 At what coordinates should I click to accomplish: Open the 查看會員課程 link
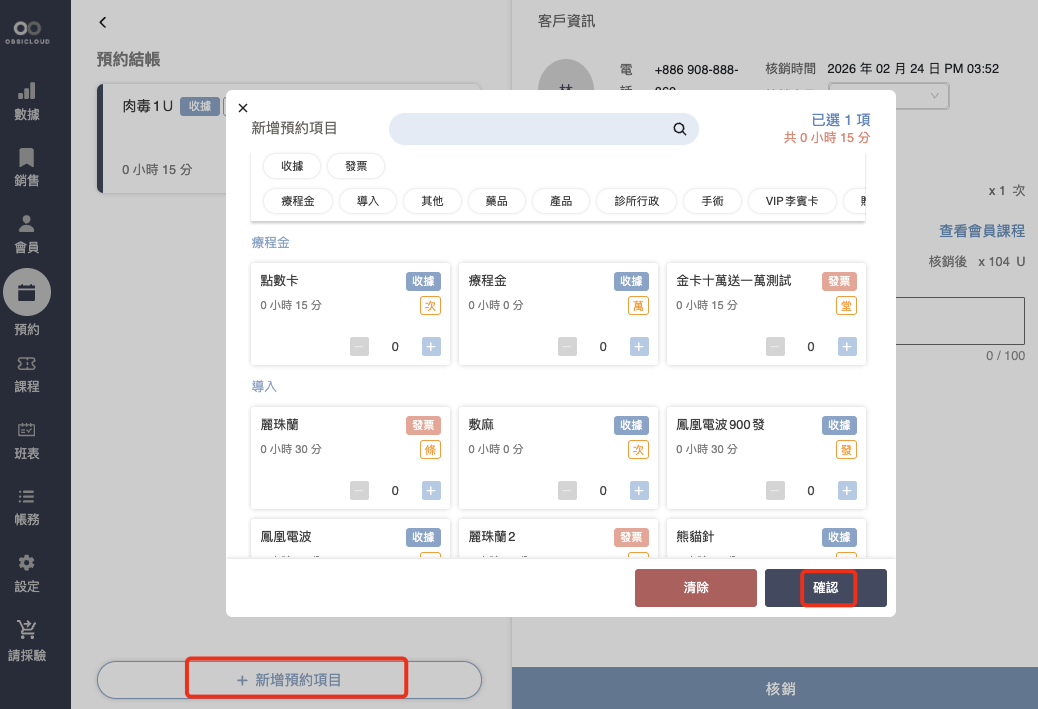point(981,231)
